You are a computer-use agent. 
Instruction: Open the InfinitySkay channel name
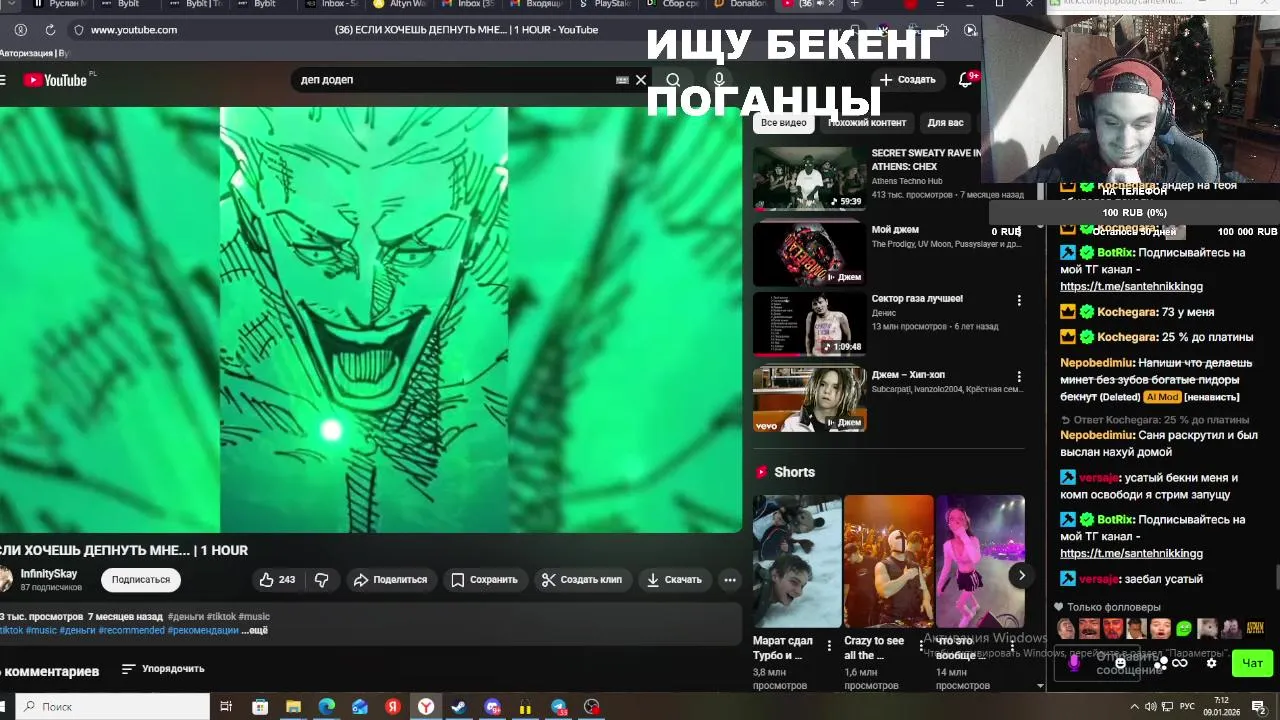tap(49, 574)
